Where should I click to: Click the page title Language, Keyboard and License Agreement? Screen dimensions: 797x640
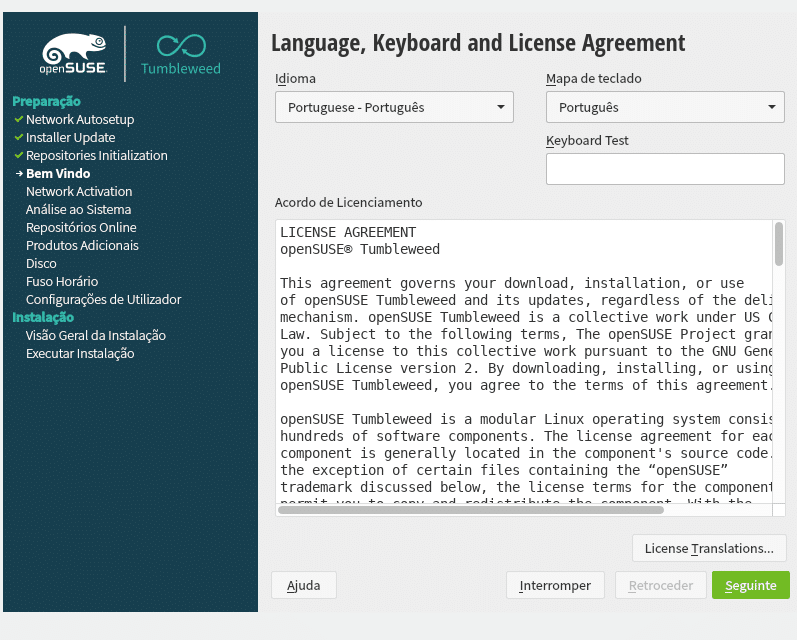(x=478, y=43)
